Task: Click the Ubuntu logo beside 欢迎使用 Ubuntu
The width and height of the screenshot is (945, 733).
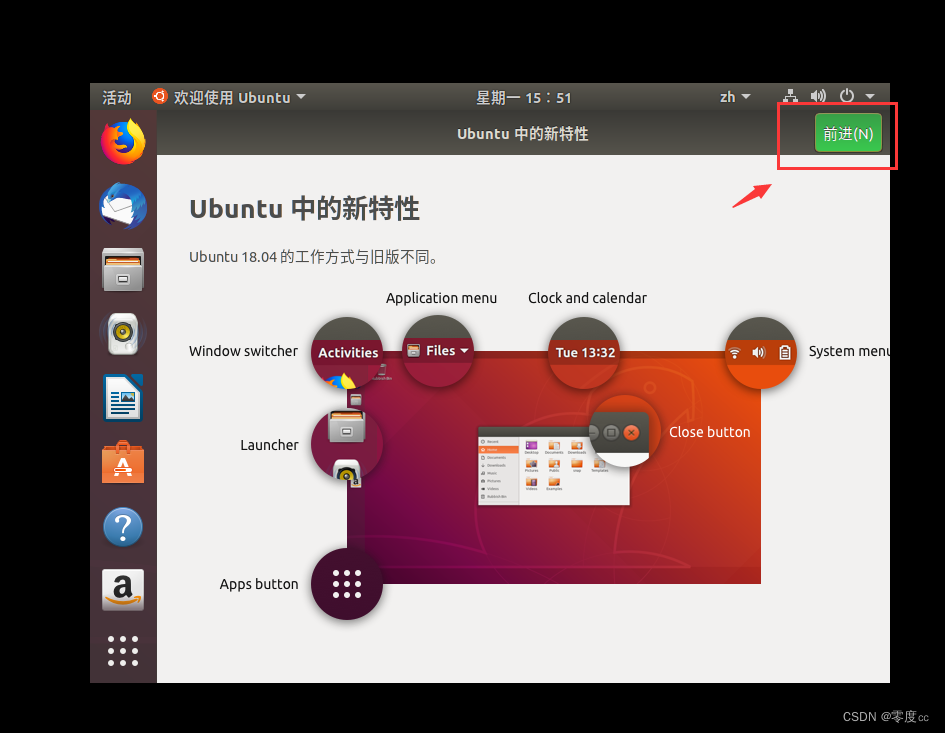Action: pyautogui.click(x=160, y=97)
